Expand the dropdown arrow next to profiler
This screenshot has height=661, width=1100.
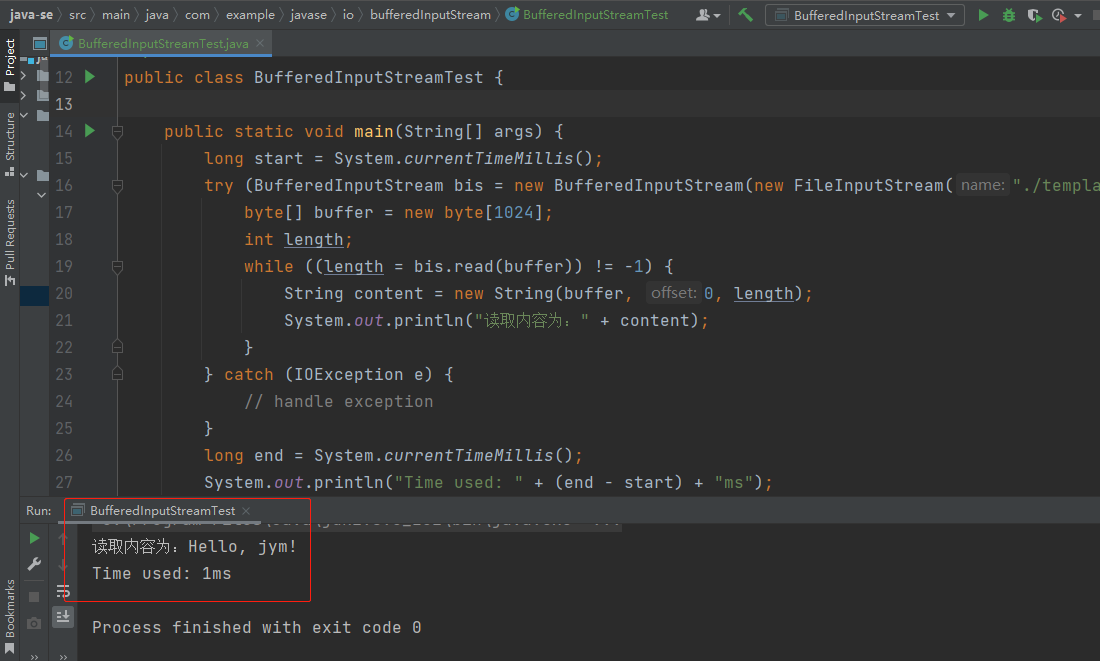coord(1078,15)
